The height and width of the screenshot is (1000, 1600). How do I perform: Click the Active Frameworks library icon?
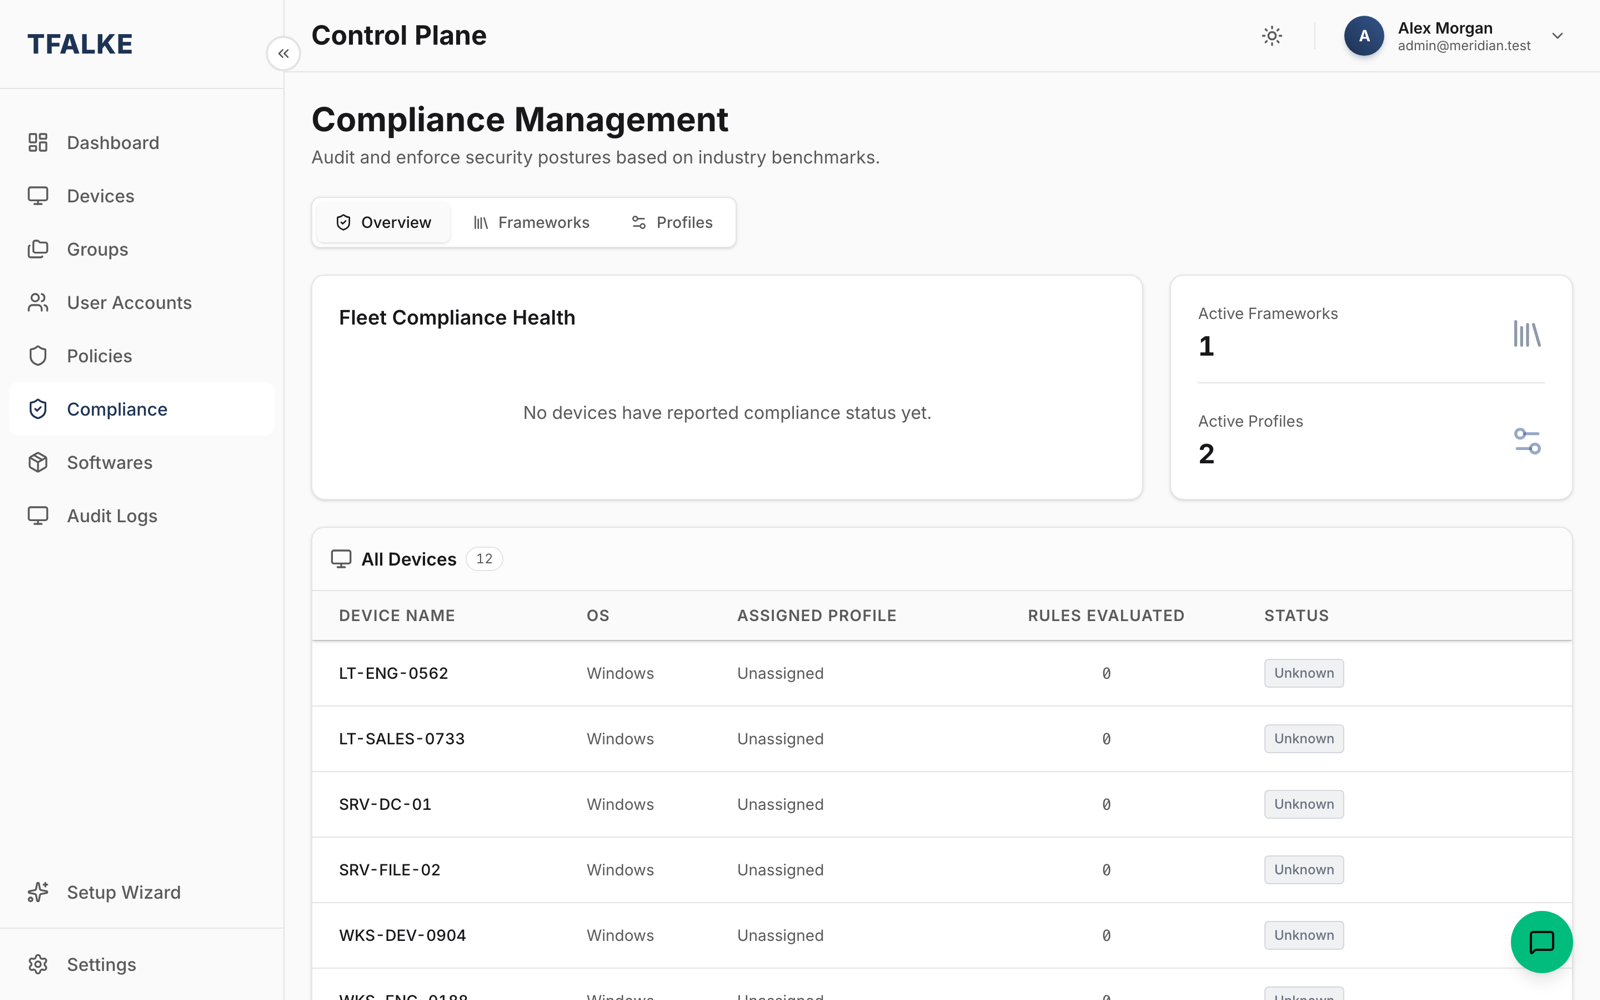(x=1527, y=334)
